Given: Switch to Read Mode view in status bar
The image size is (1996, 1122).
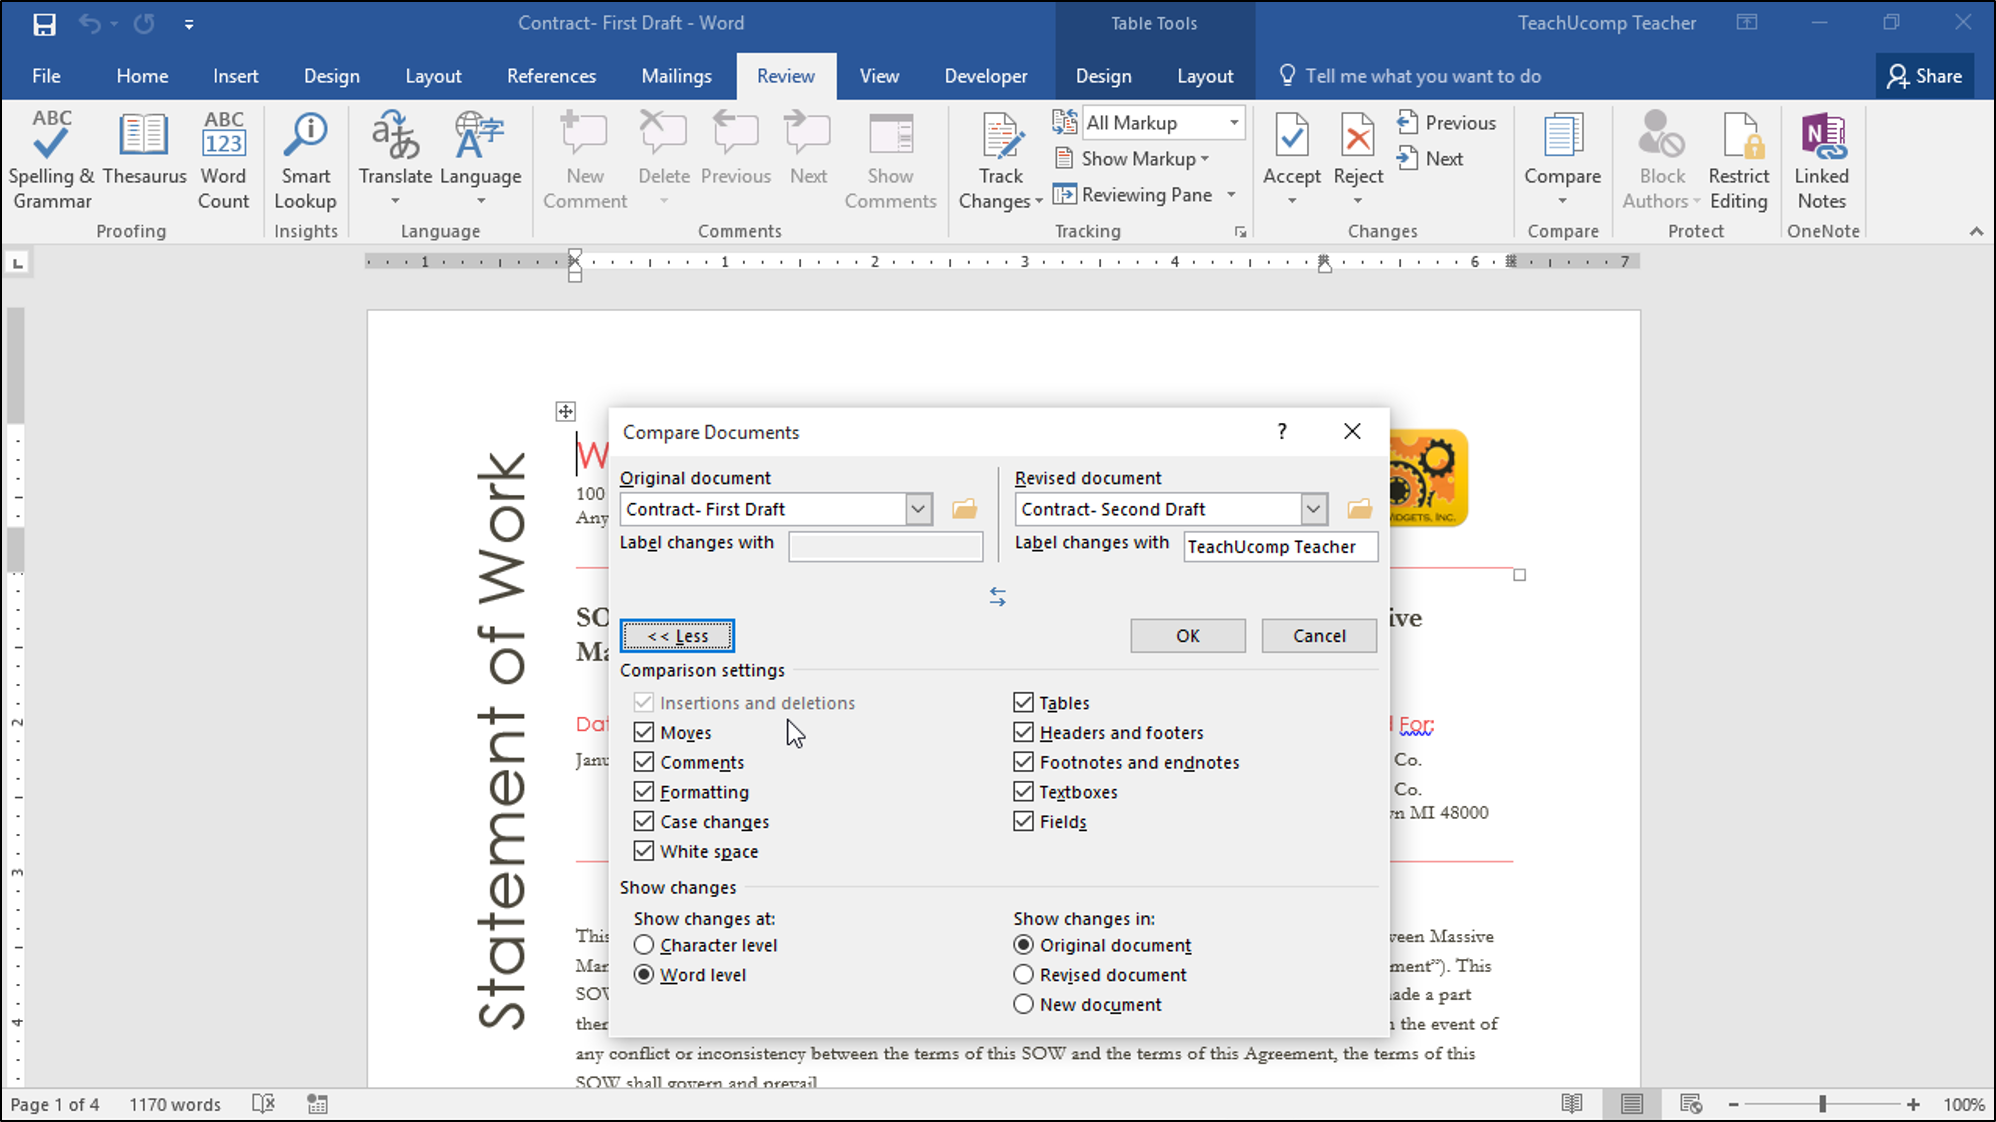Looking at the screenshot, I should click(x=1572, y=1104).
